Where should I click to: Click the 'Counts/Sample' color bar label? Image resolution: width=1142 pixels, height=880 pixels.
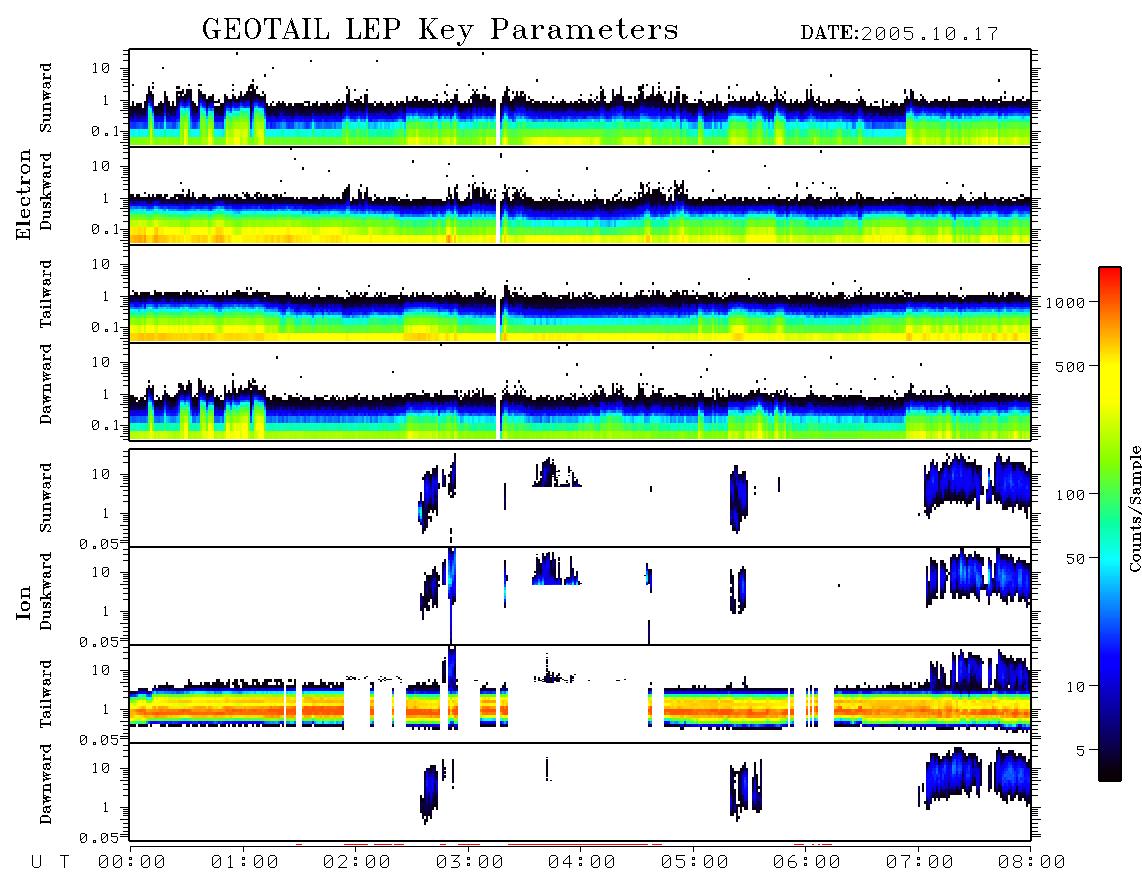(x=1134, y=508)
